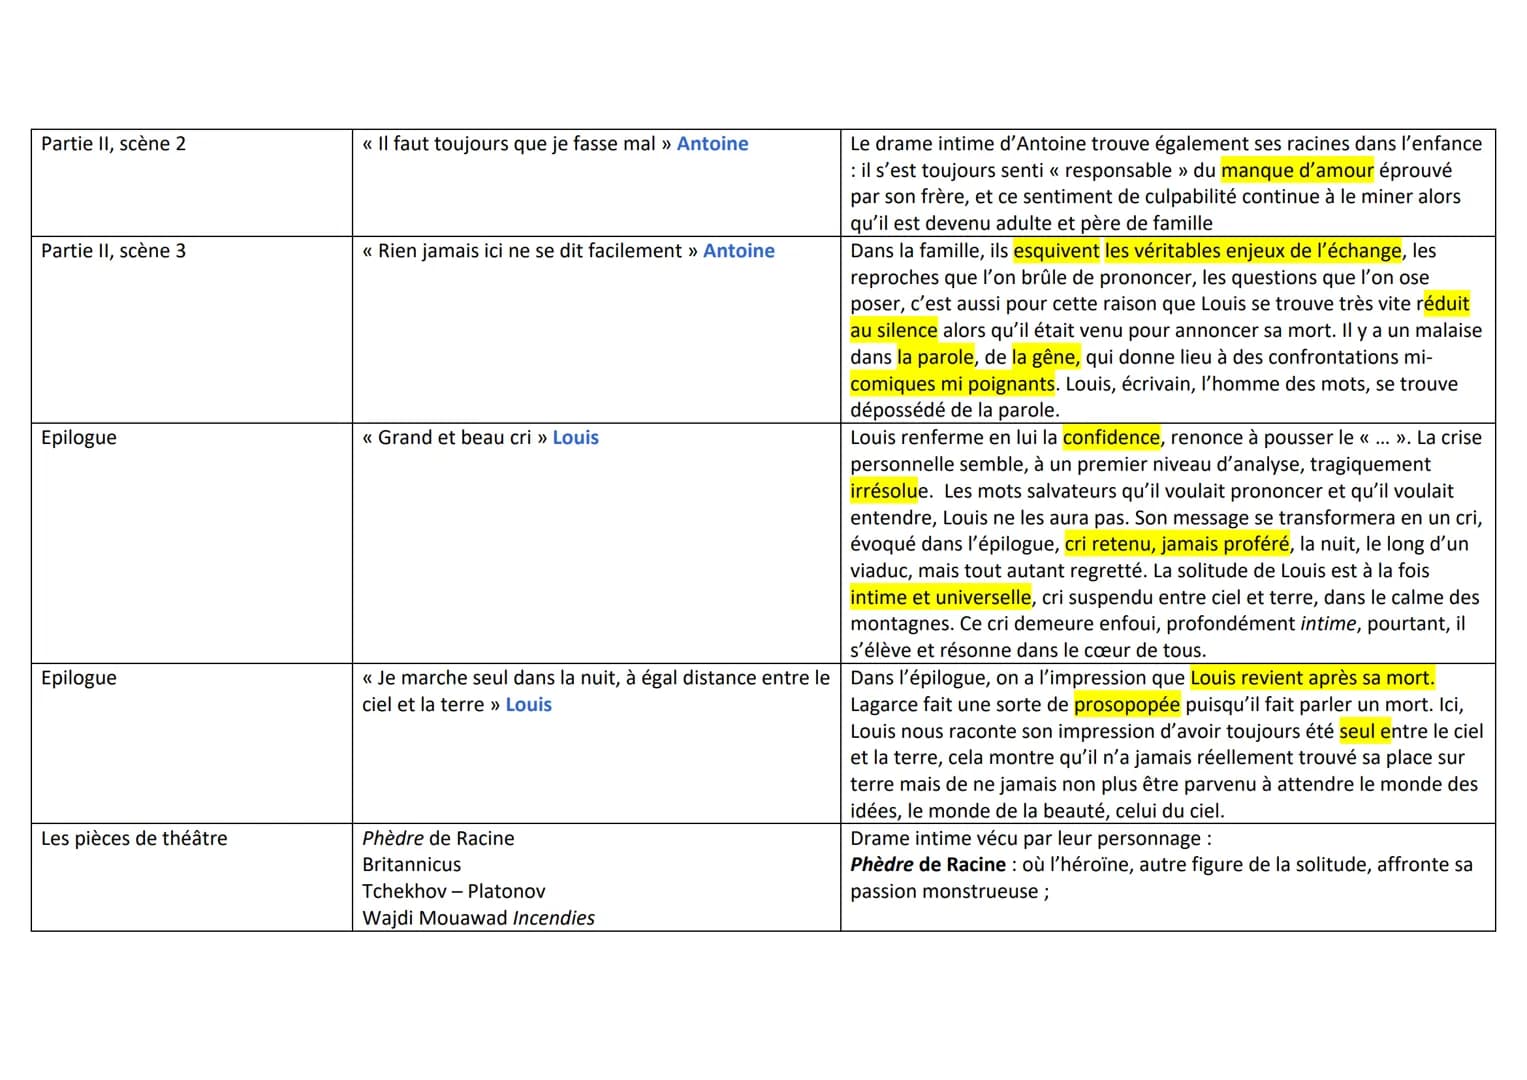Click 'Wajdi Mouawad Incendies' list entry

pos(478,918)
